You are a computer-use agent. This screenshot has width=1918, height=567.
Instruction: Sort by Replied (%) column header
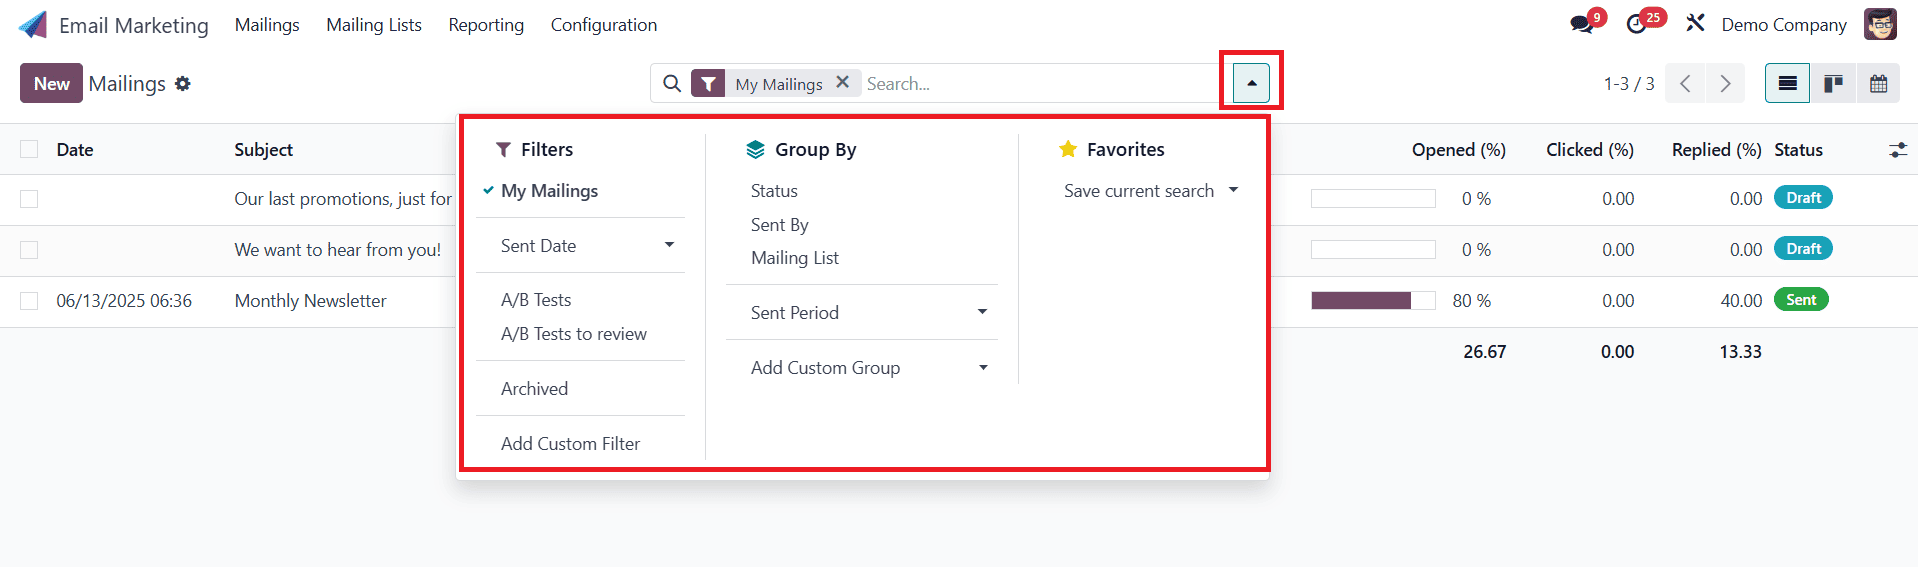tap(1717, 150)
